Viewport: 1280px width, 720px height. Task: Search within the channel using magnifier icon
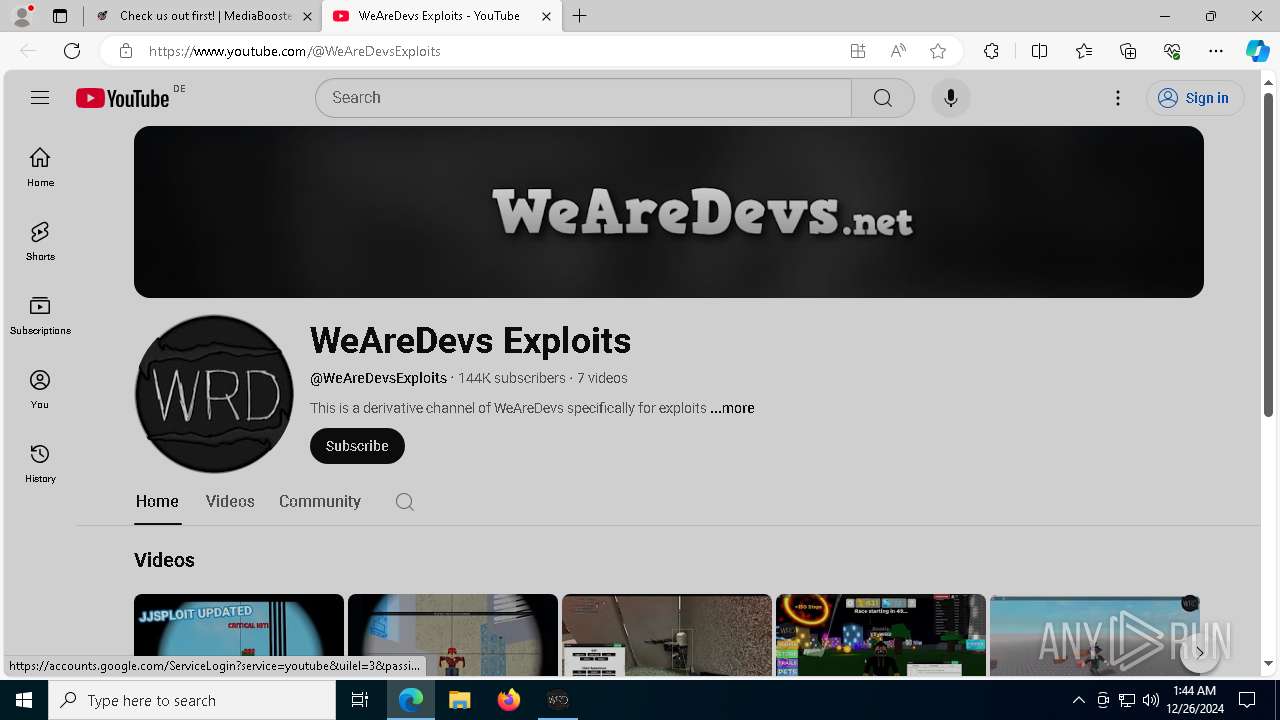(x=404, y=502)
